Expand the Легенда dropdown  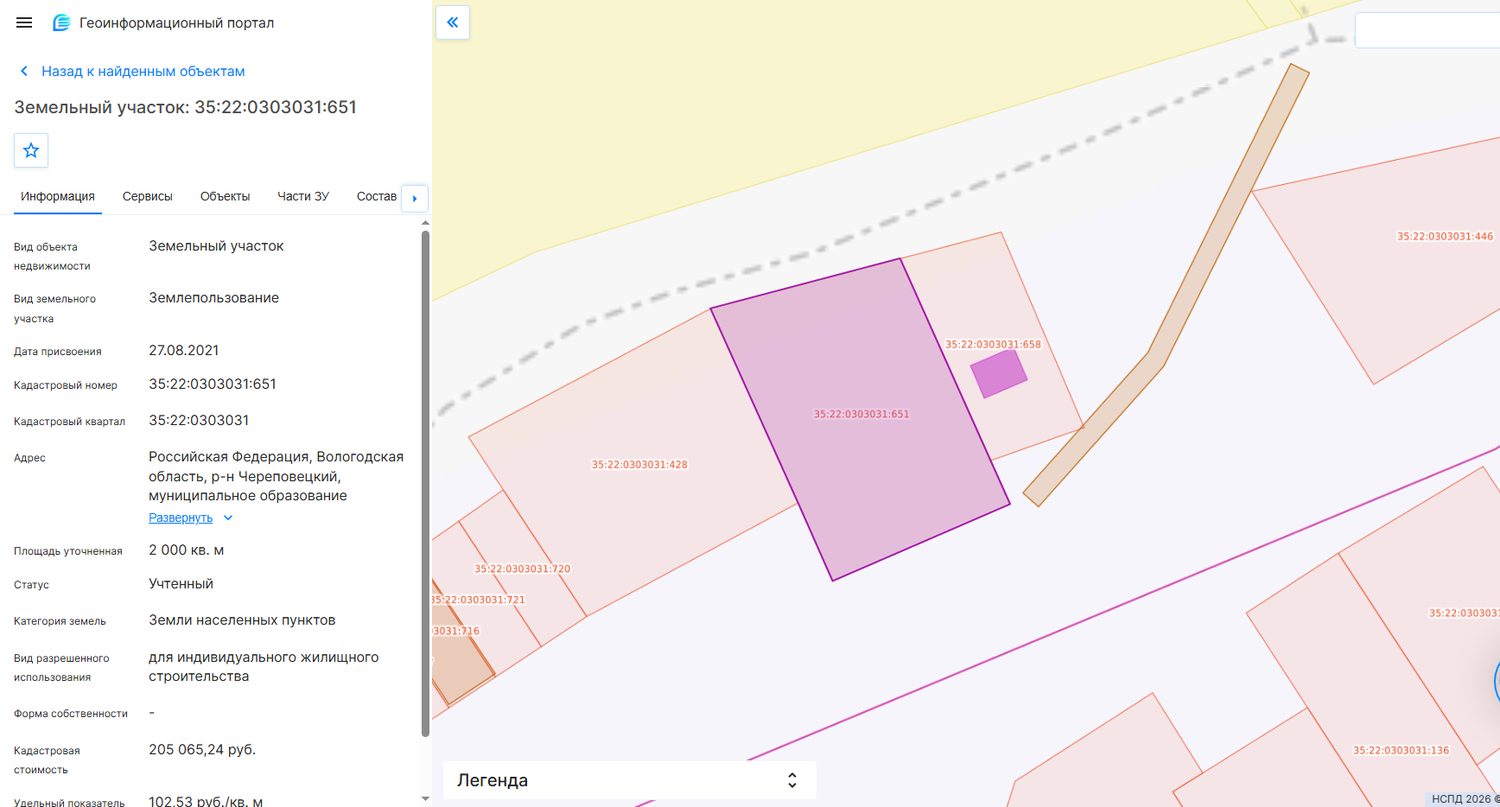[x=630, y=780]
